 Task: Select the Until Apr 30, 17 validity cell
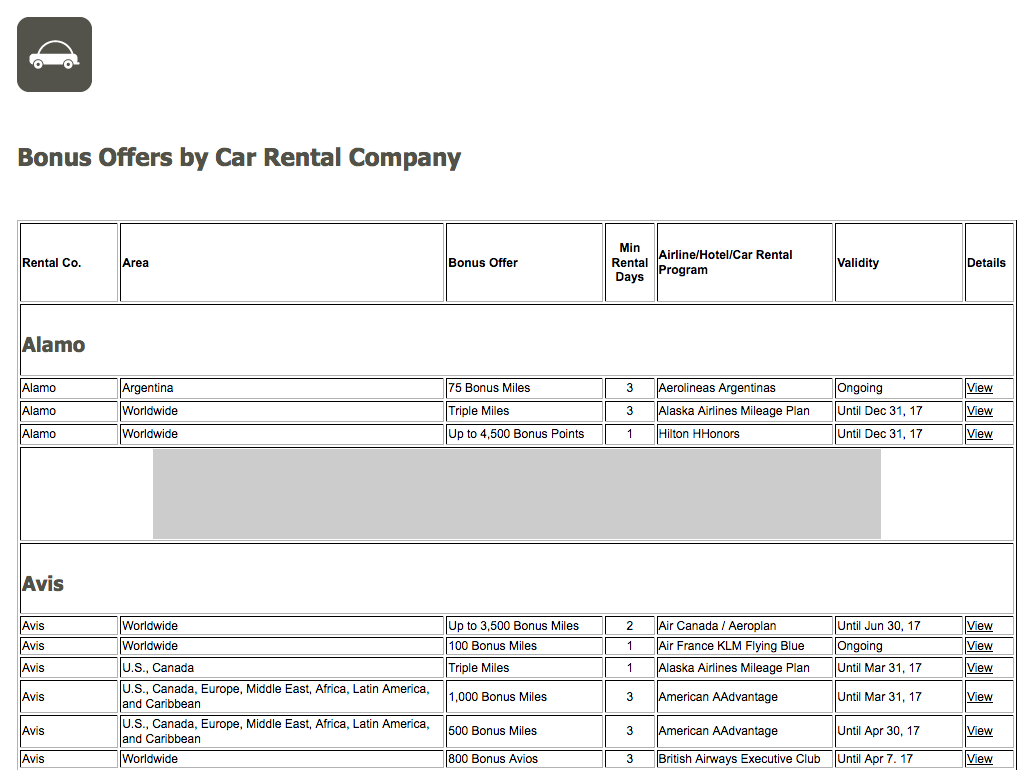[898, 731]
